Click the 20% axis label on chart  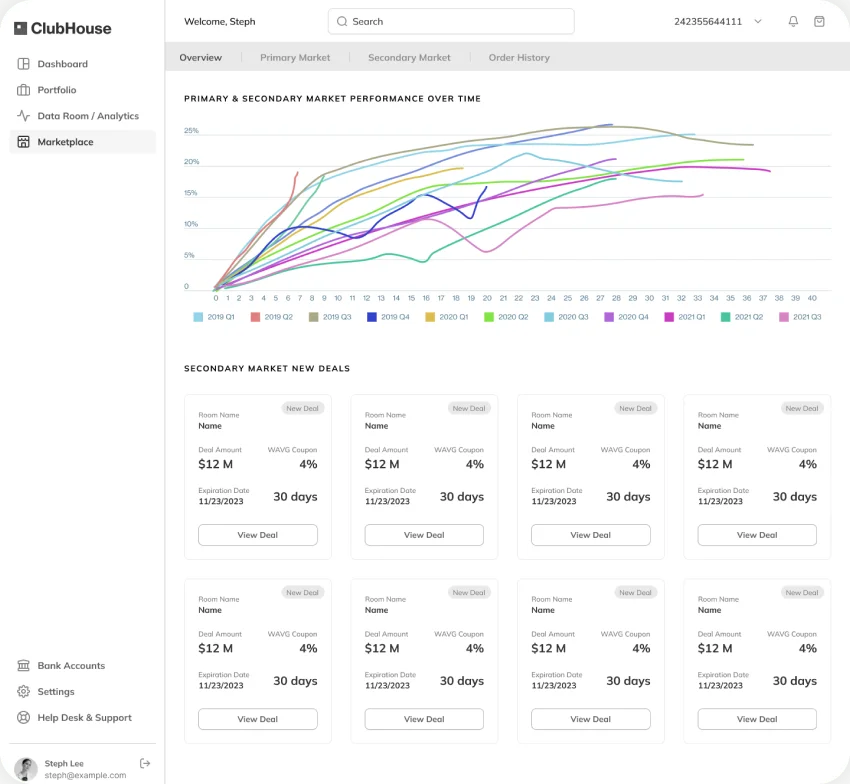(x=191, y=162)
